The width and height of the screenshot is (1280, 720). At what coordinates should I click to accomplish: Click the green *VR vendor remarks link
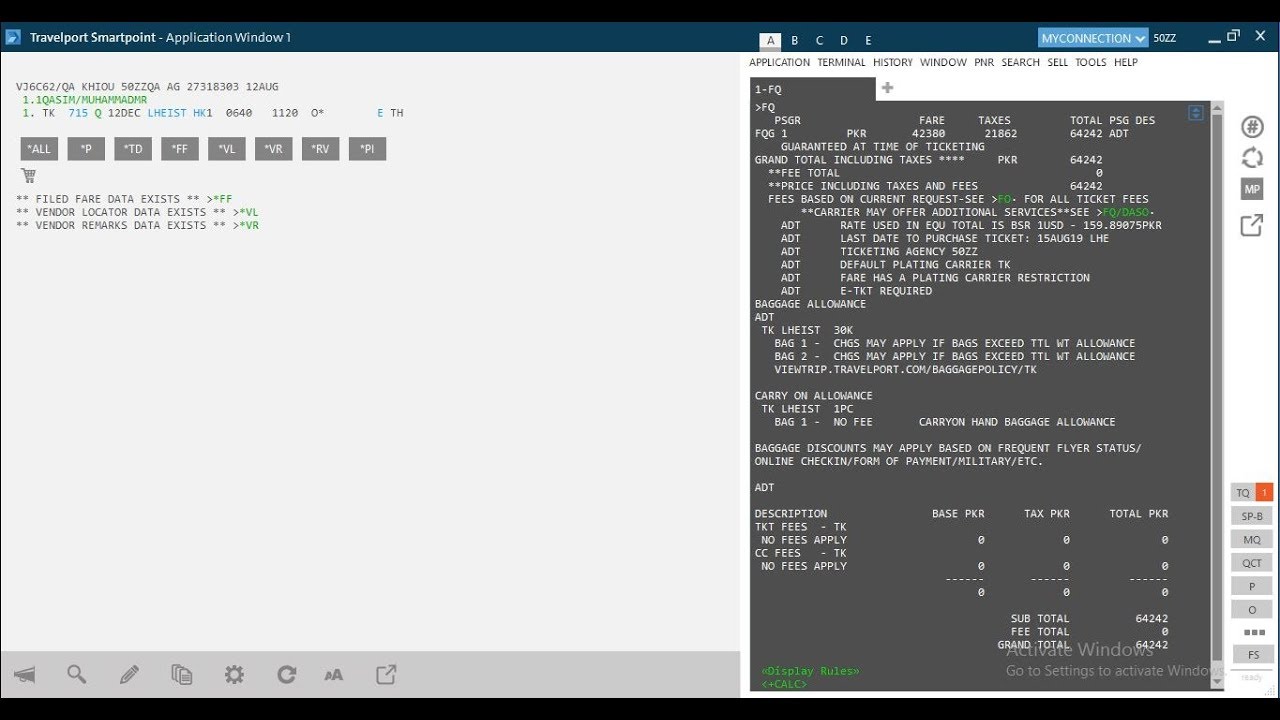(249, 225)
